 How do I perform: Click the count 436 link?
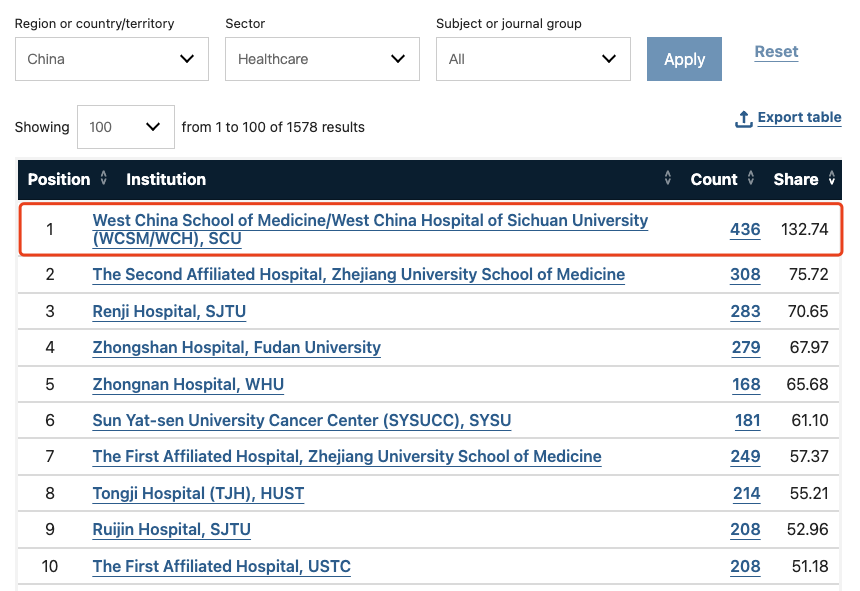click(x=745, y=229)
